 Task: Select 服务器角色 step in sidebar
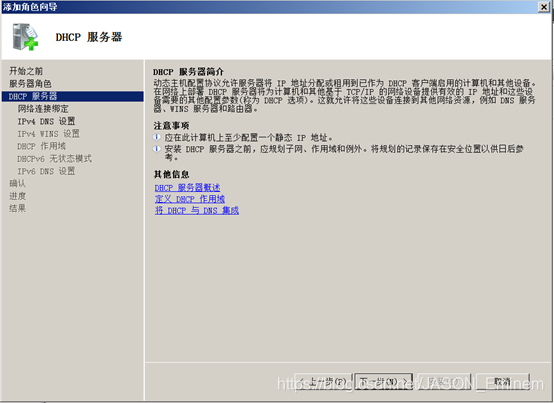point(30,84)
